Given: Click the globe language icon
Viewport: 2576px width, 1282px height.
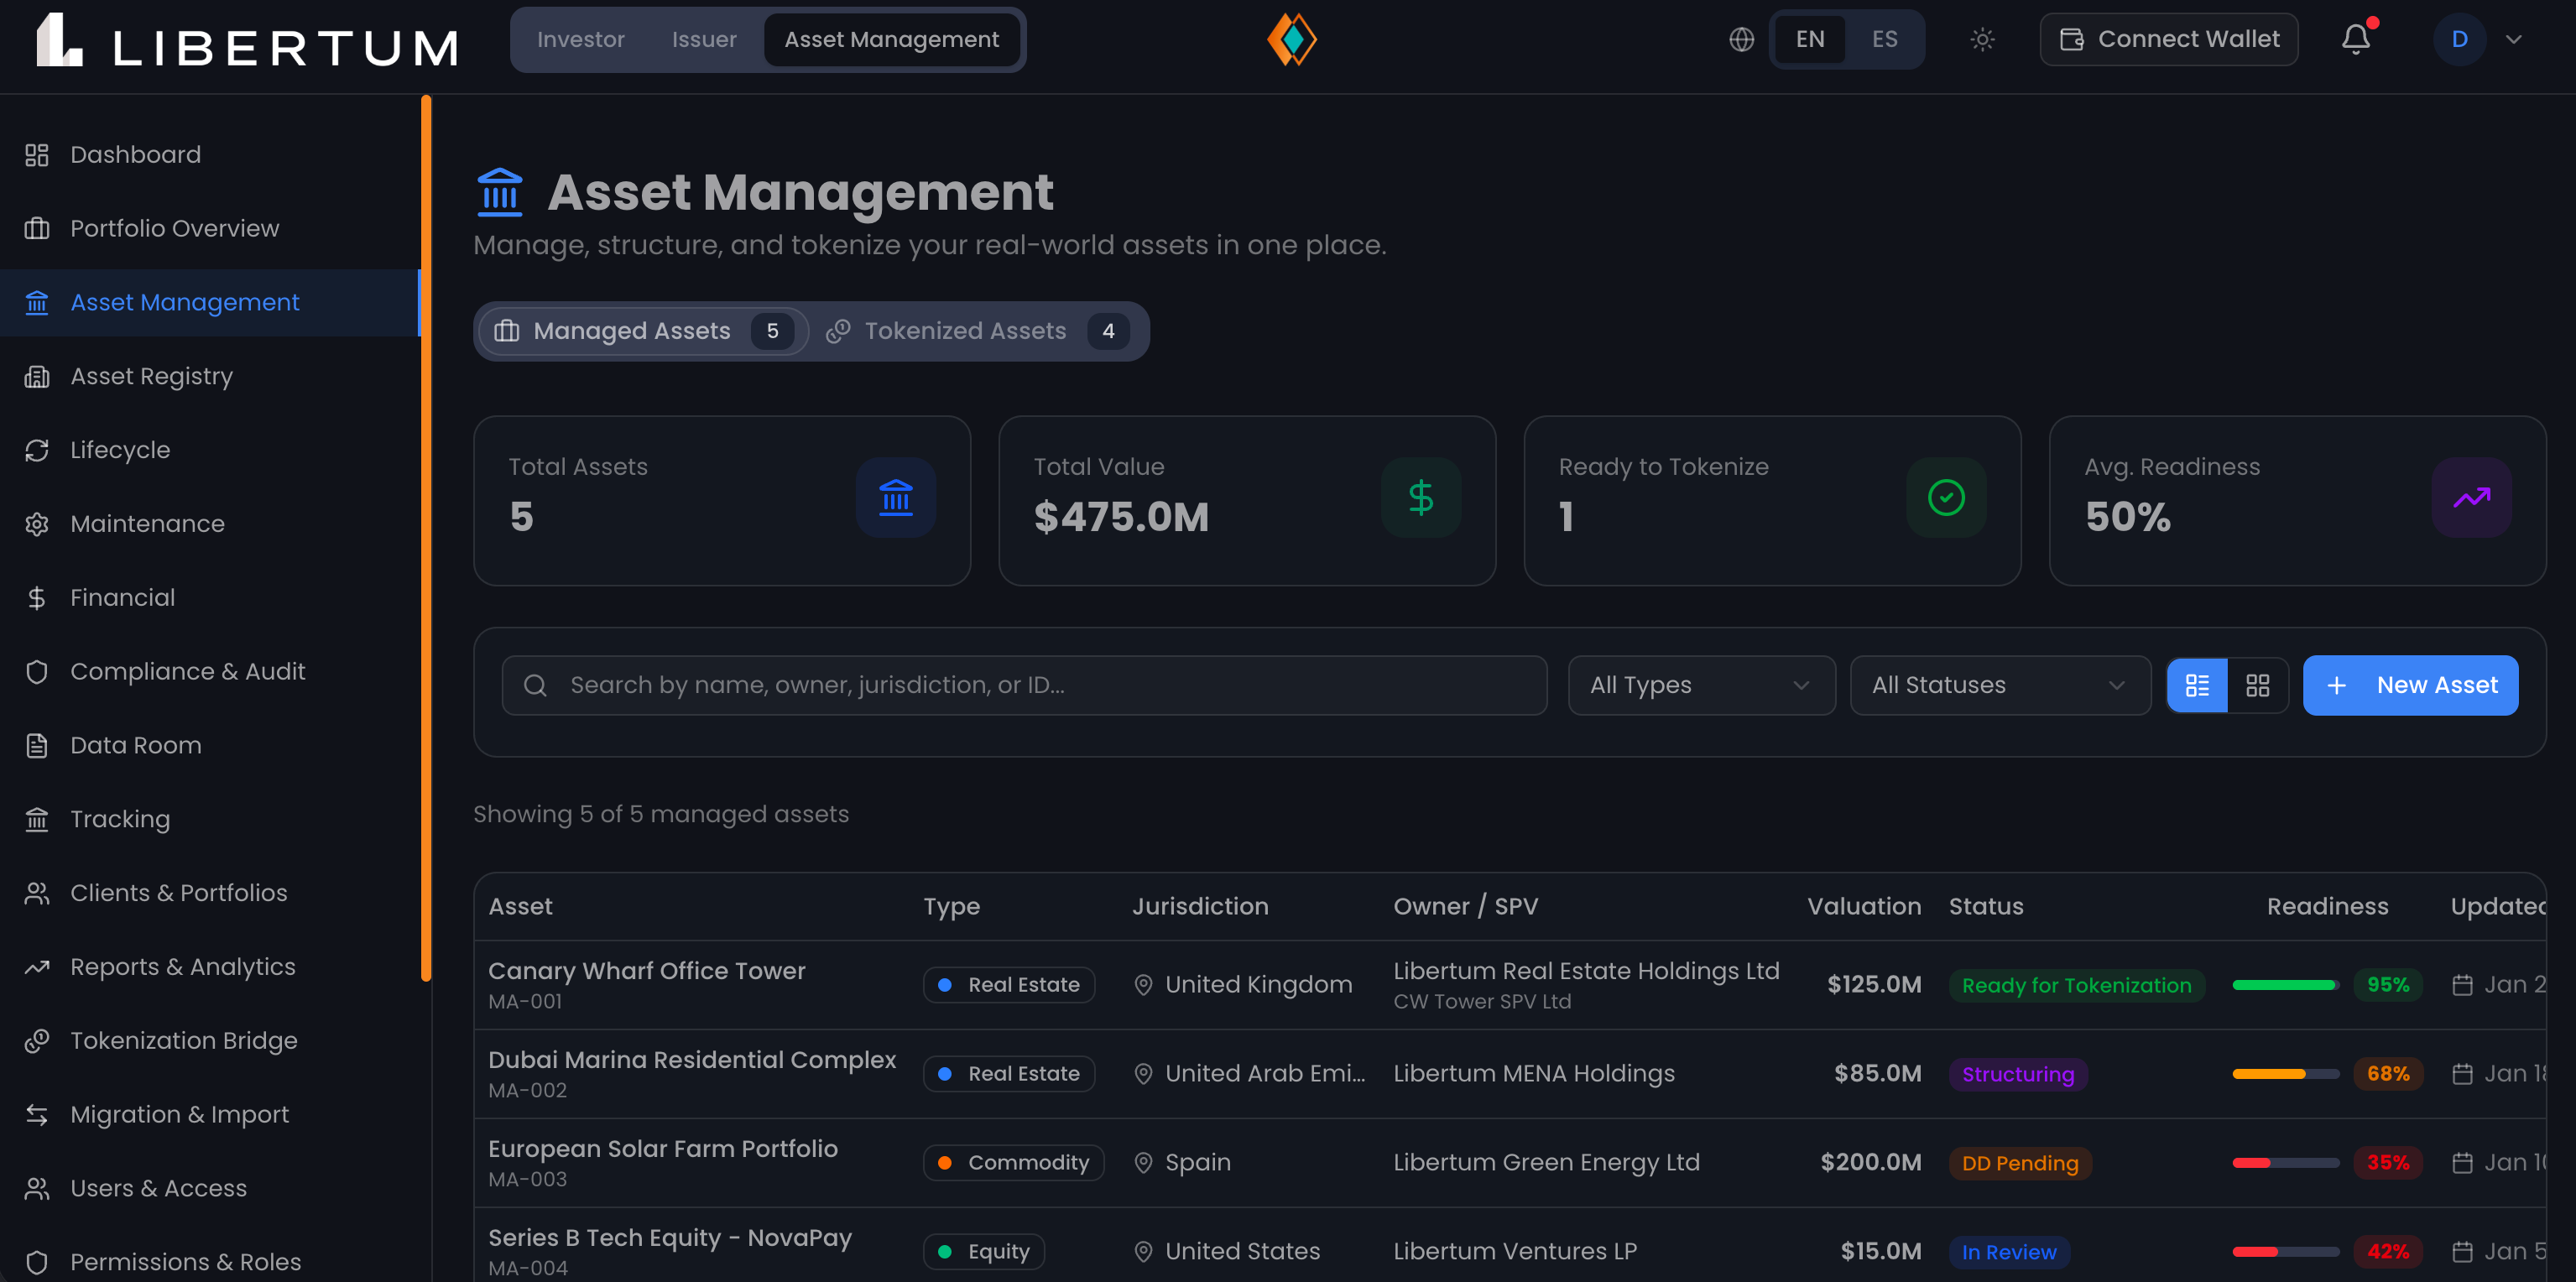Looking at the screenshot, I should (x=1742, y=39).
